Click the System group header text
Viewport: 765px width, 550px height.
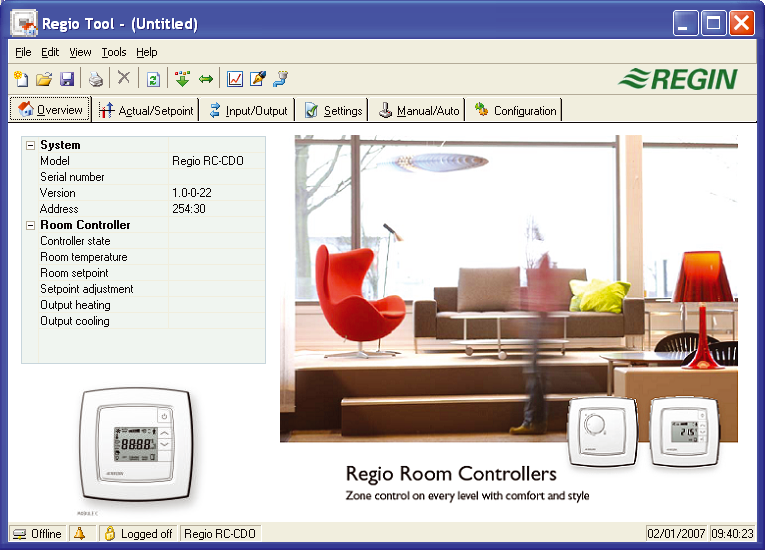point(60,145)
